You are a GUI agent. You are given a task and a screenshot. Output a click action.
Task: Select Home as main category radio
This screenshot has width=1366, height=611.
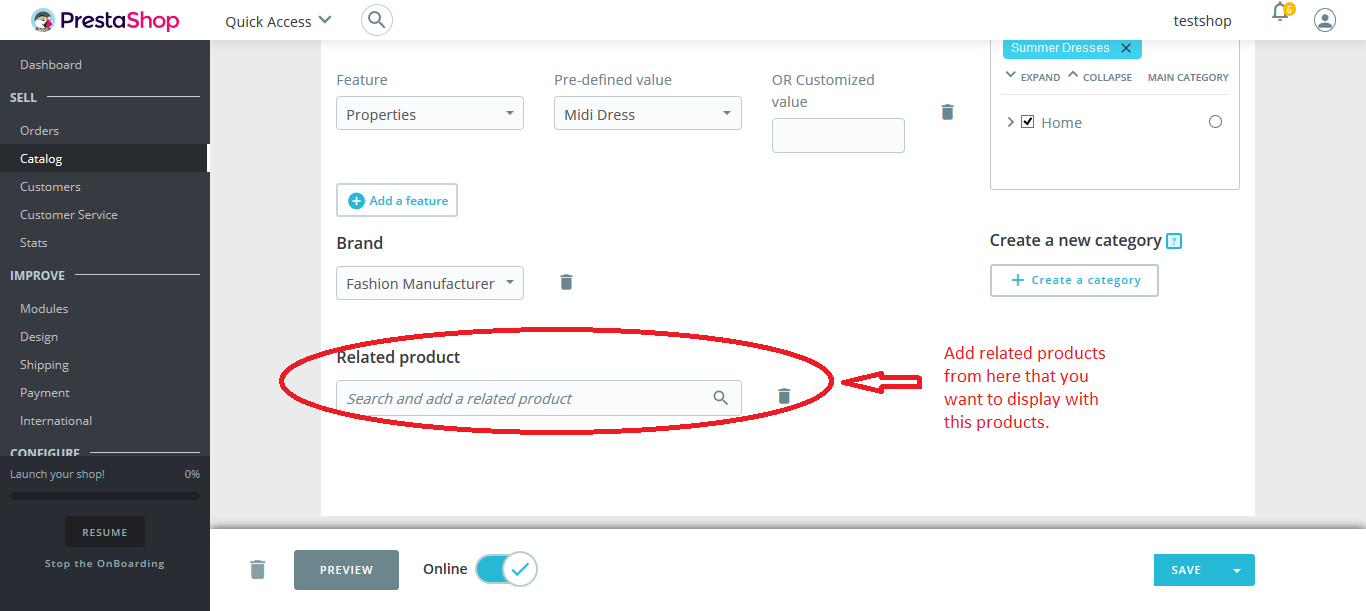point(1215,122)
